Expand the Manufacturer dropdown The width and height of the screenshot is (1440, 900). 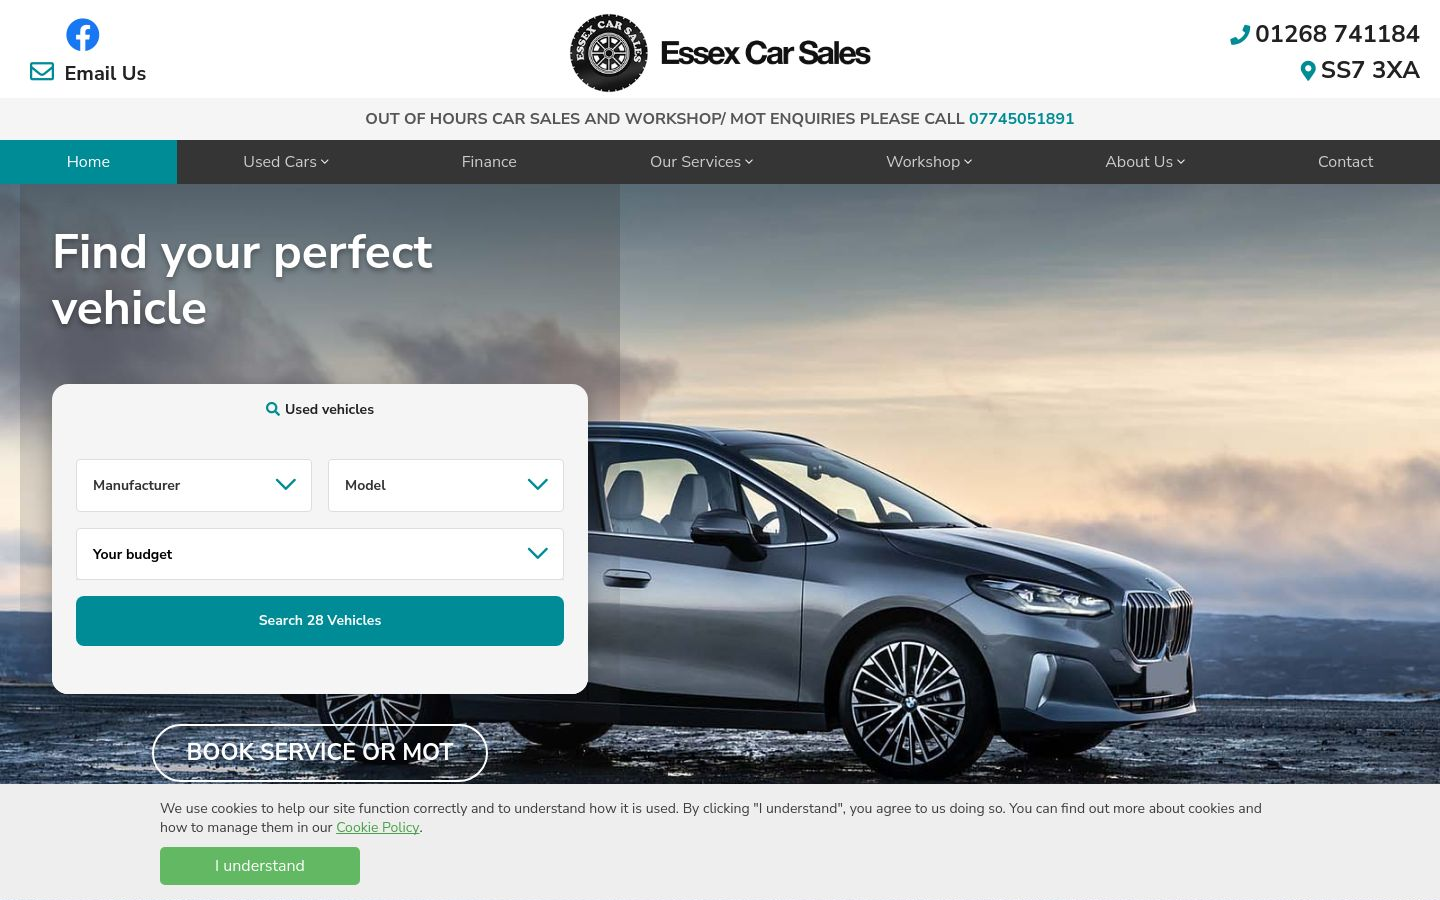(194, 485)
